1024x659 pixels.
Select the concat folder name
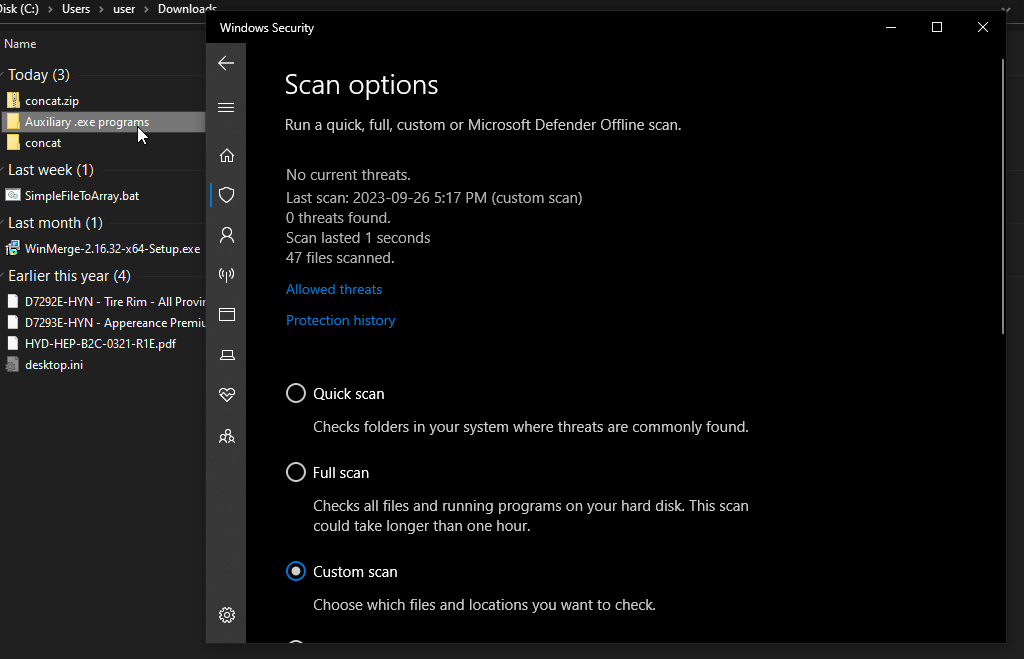[43, 142]
